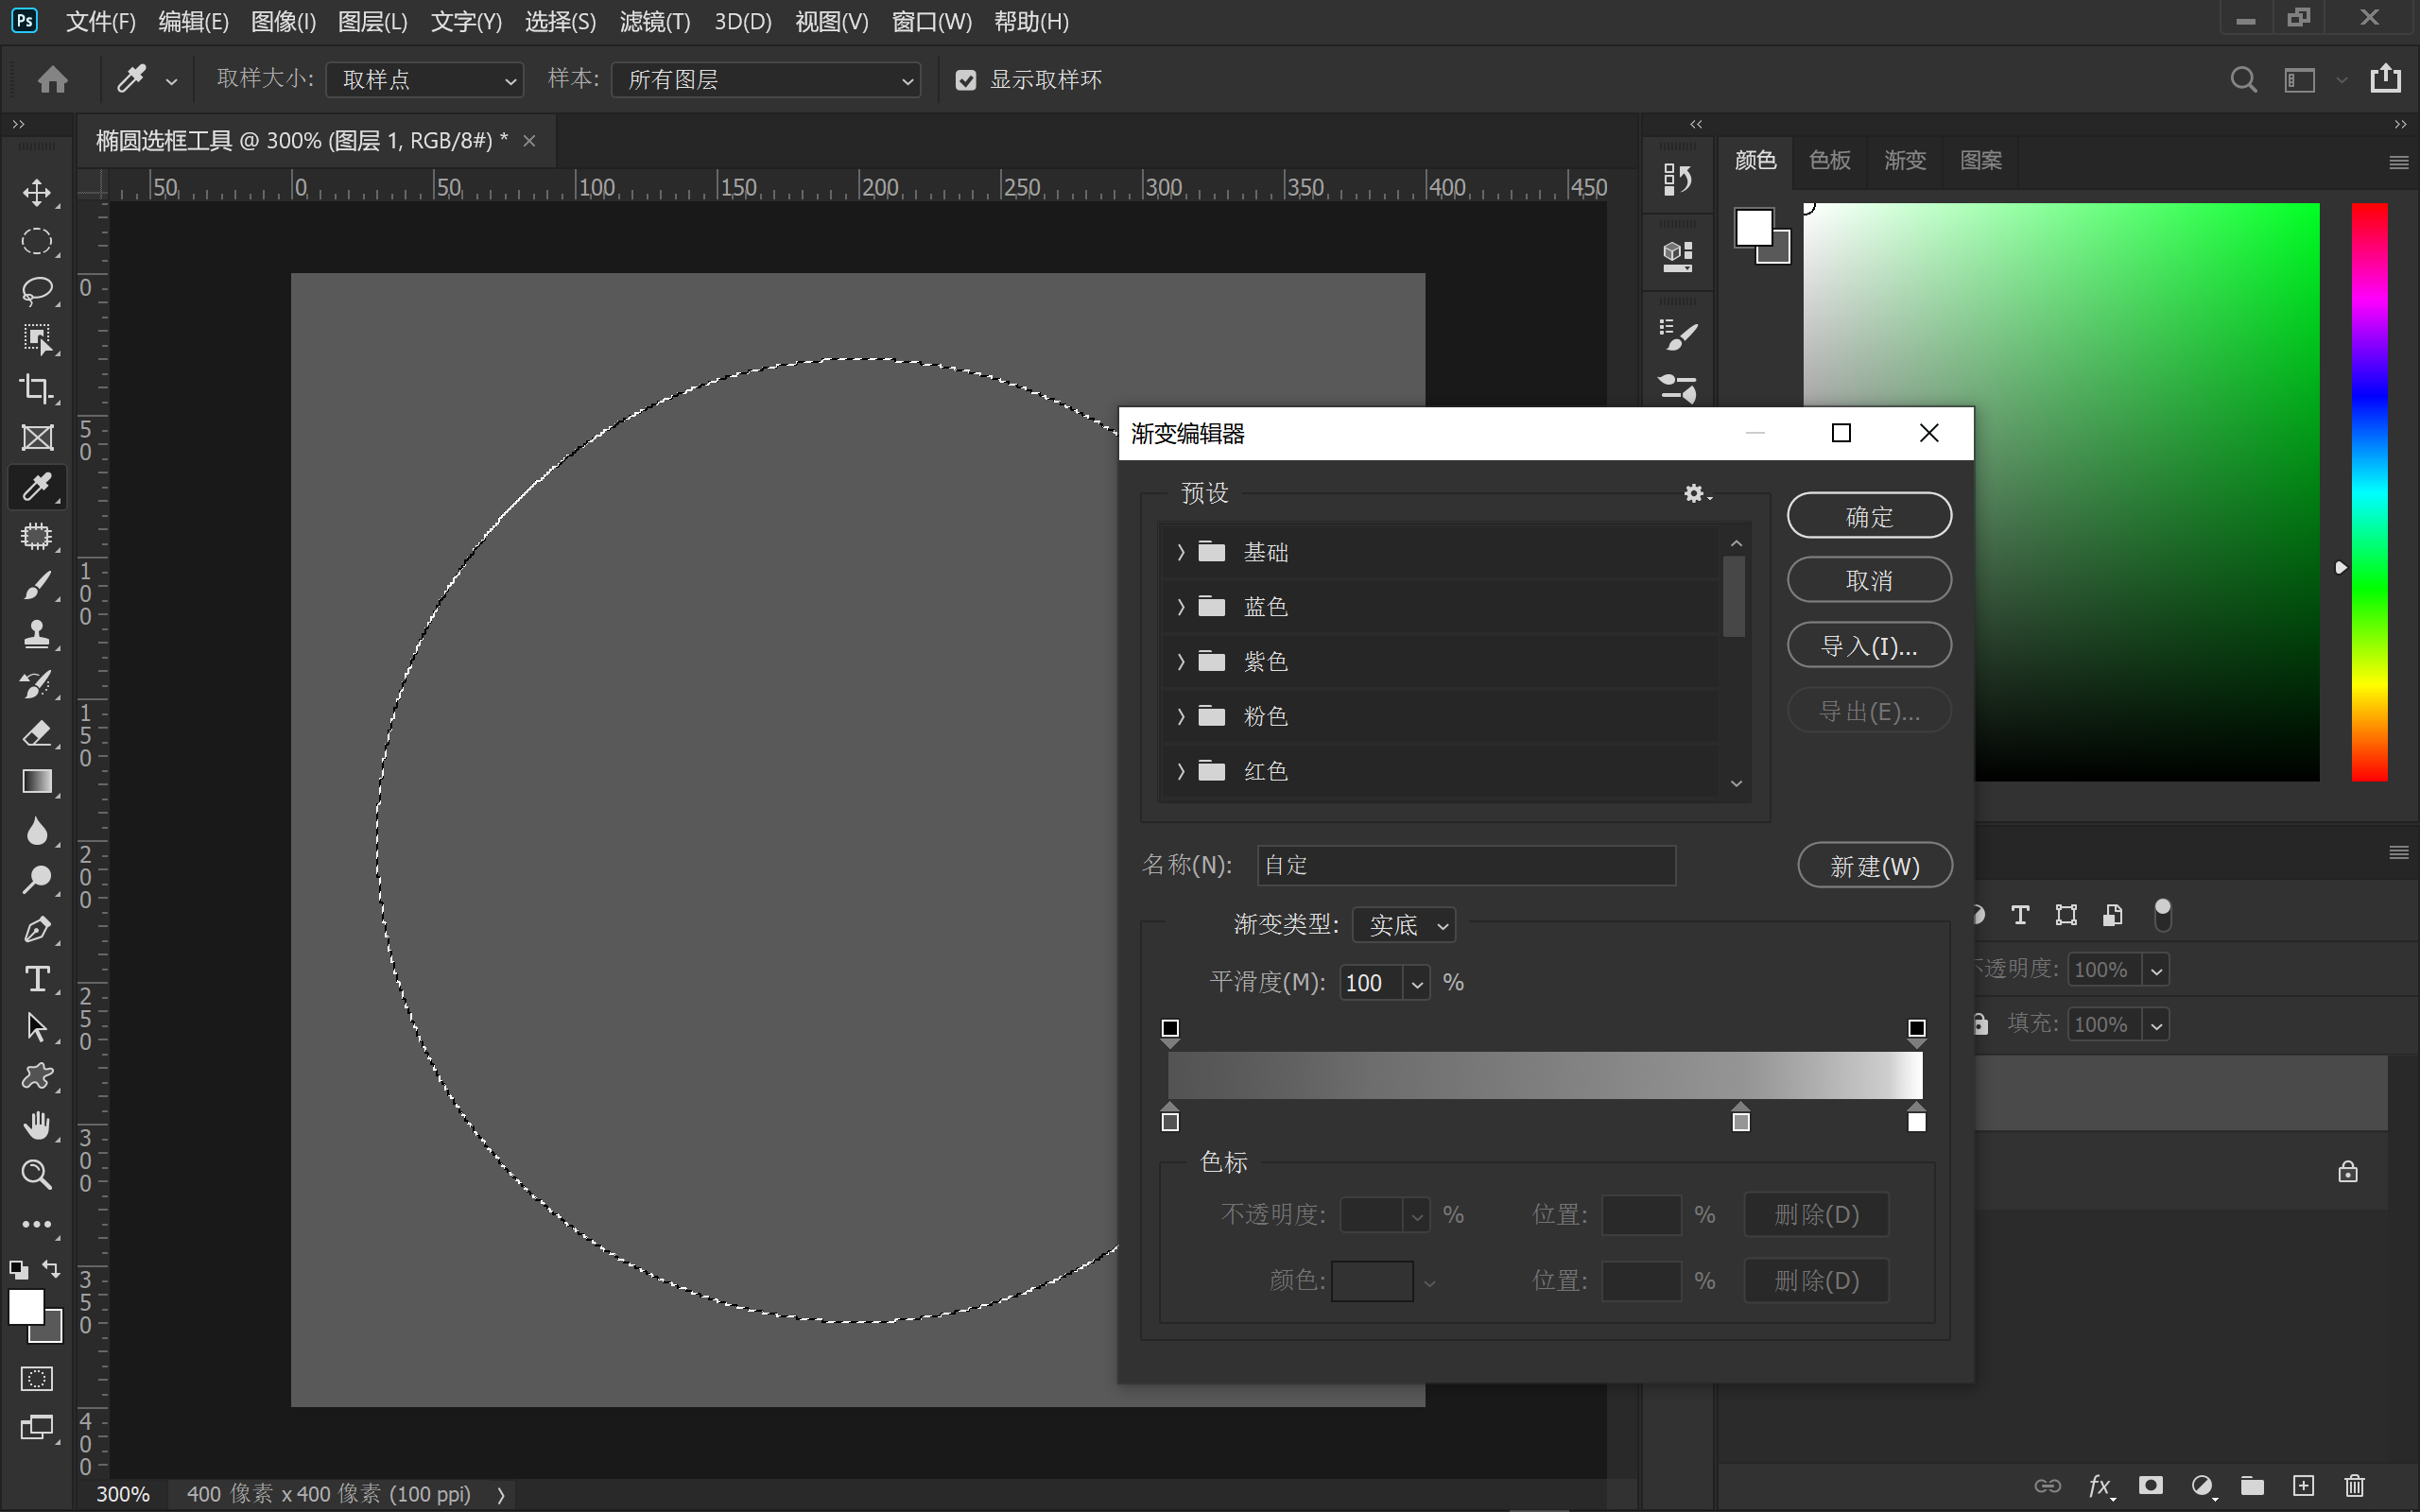Click 取消 in the gradient editor

pyautogui.click(x=1869, y=580)
